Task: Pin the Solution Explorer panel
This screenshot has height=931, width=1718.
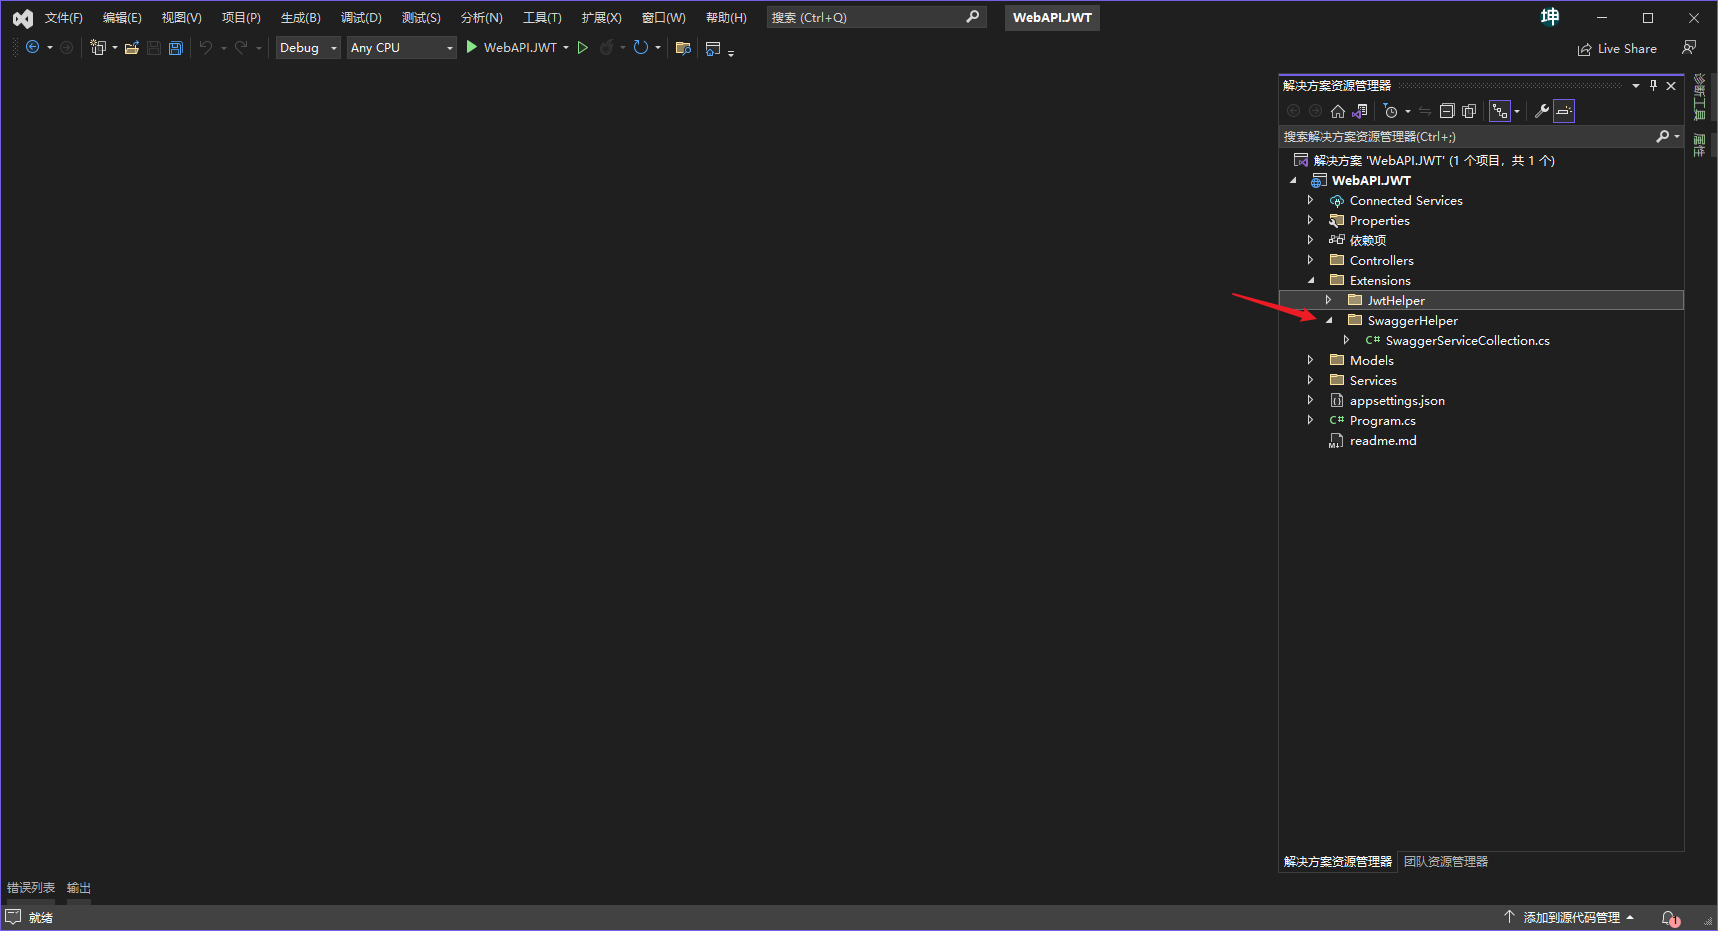Action: click(x=1653, y=85)
